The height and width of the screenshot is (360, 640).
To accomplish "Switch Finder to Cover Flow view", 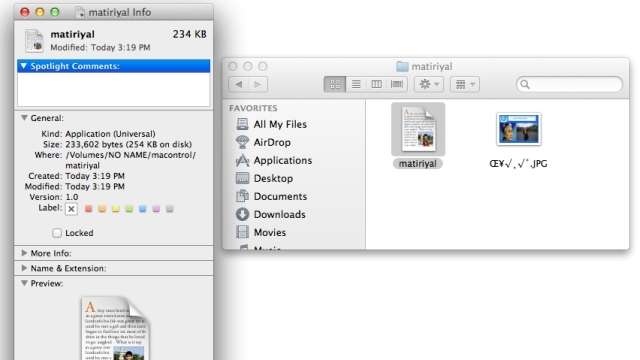I will point(396,84).
